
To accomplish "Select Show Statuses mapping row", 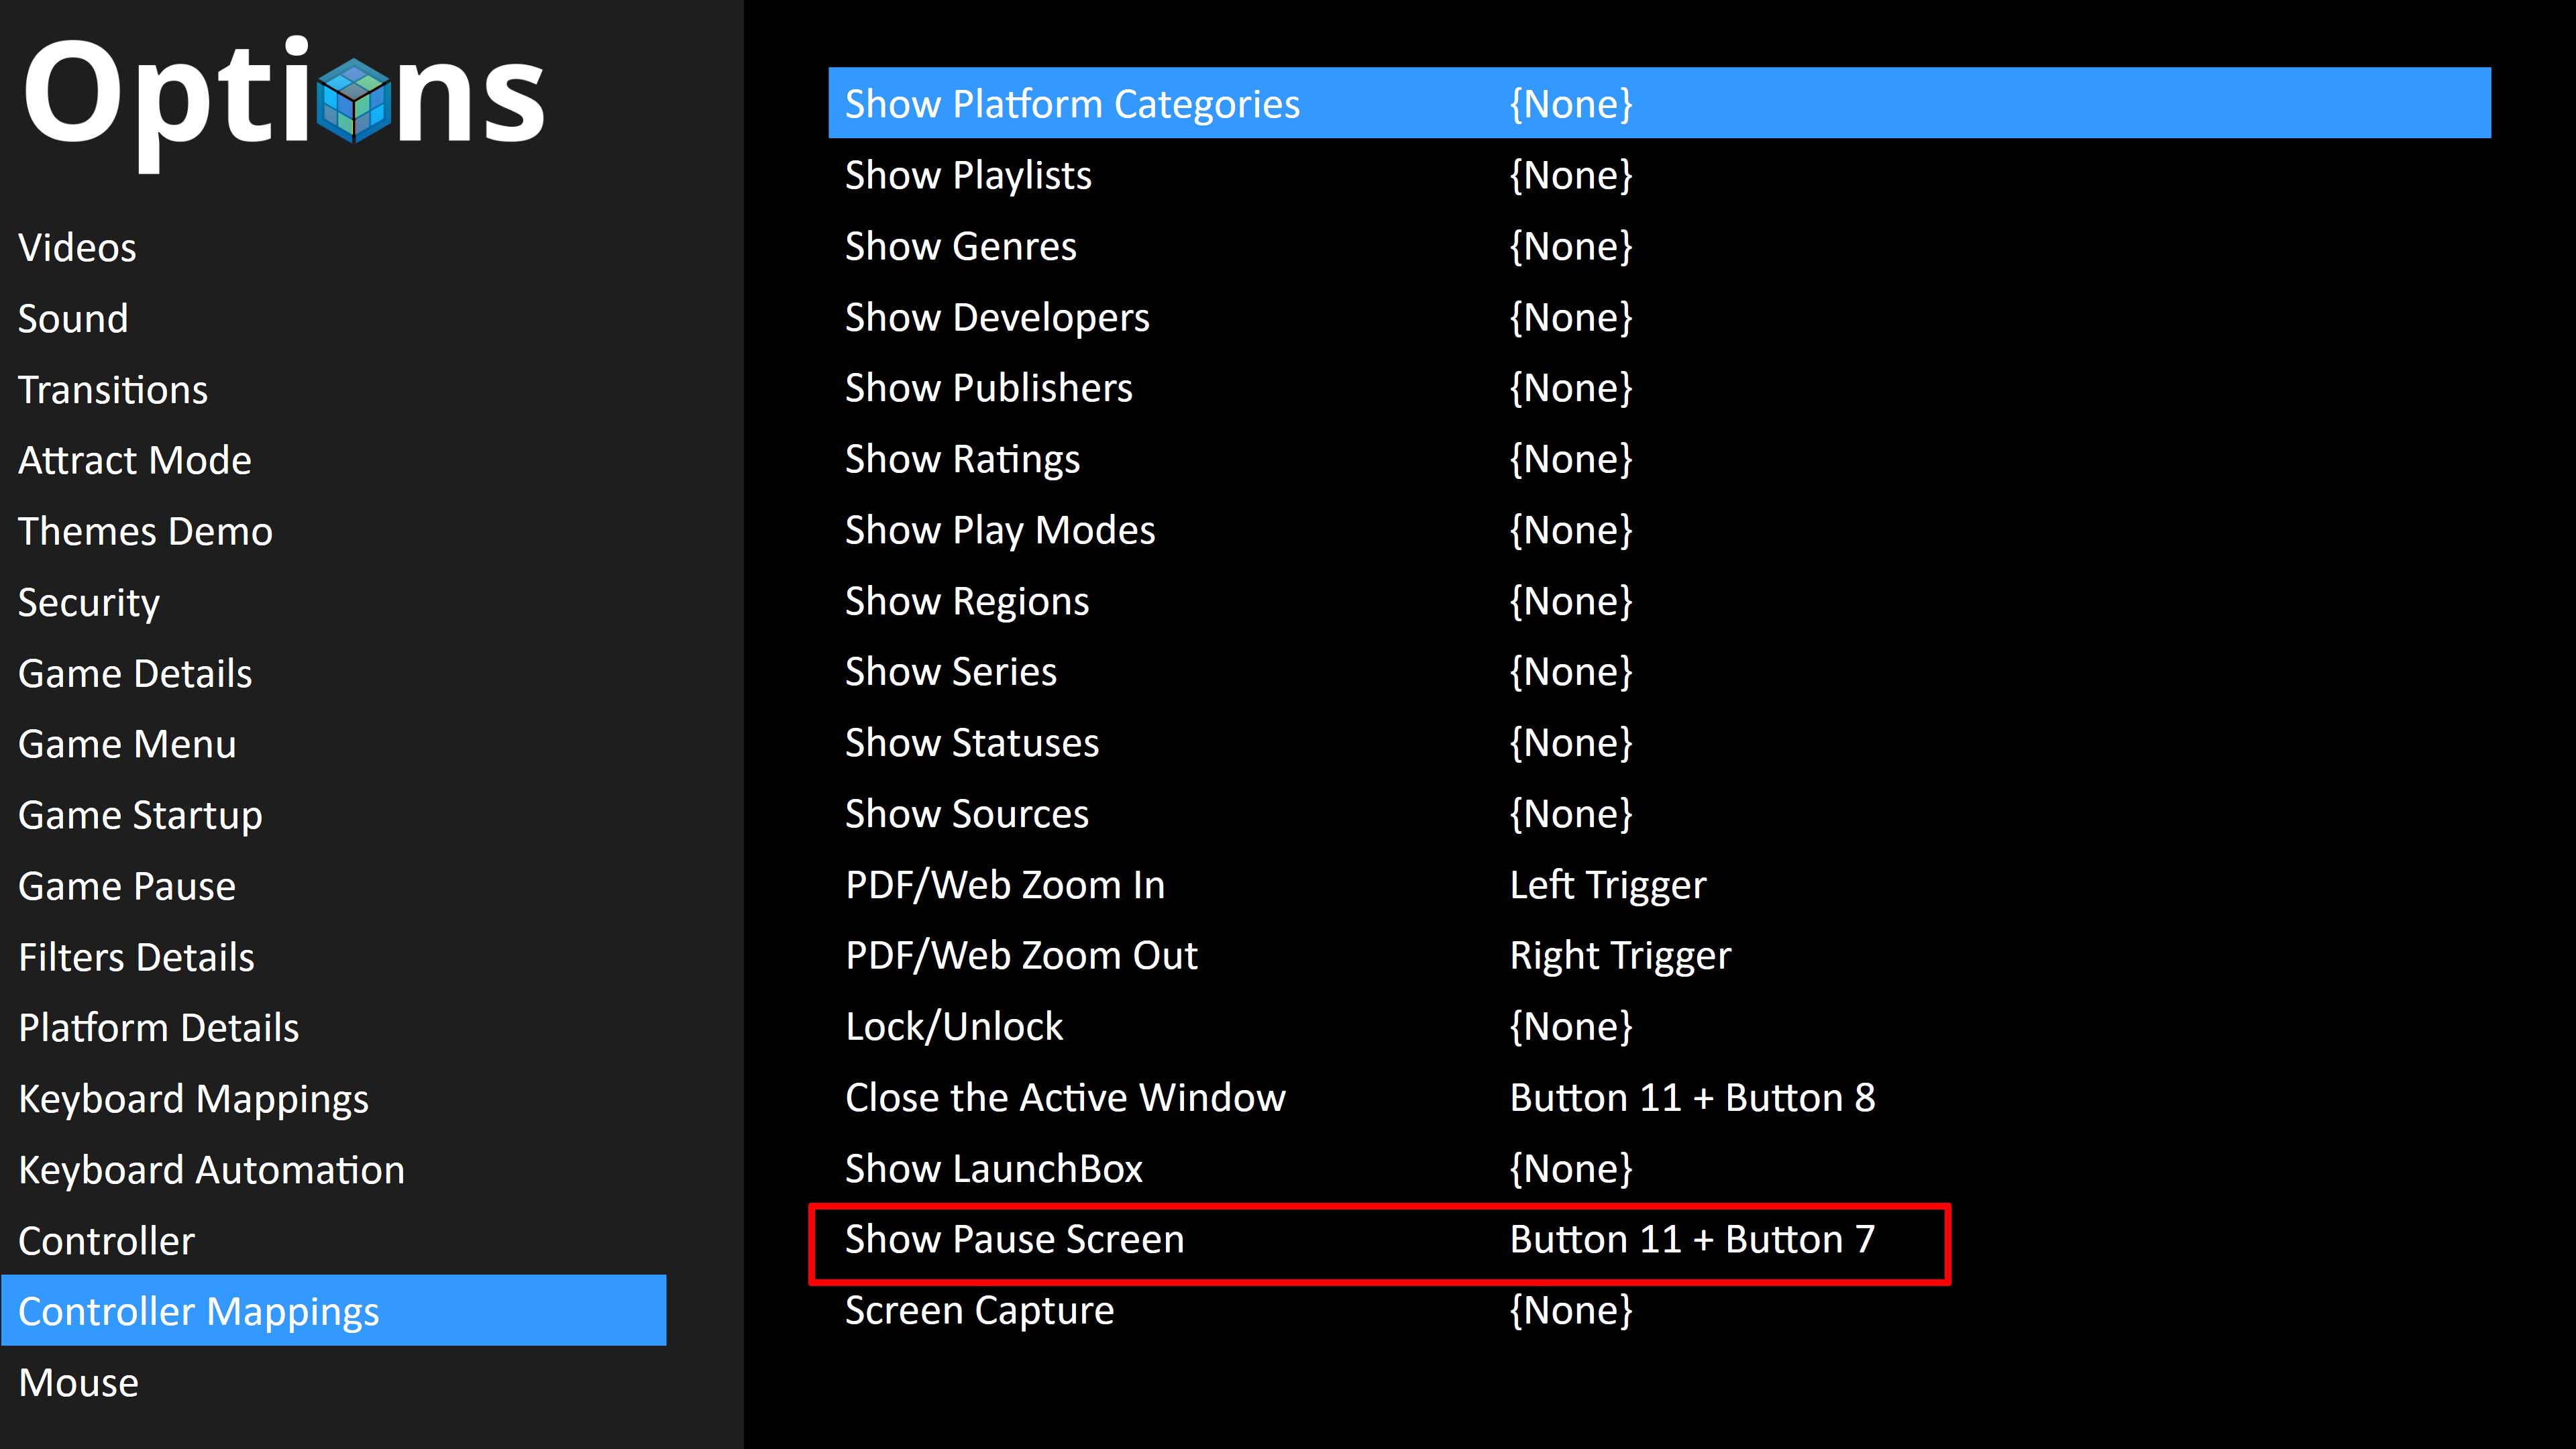I will click(x=1659, y=743).
